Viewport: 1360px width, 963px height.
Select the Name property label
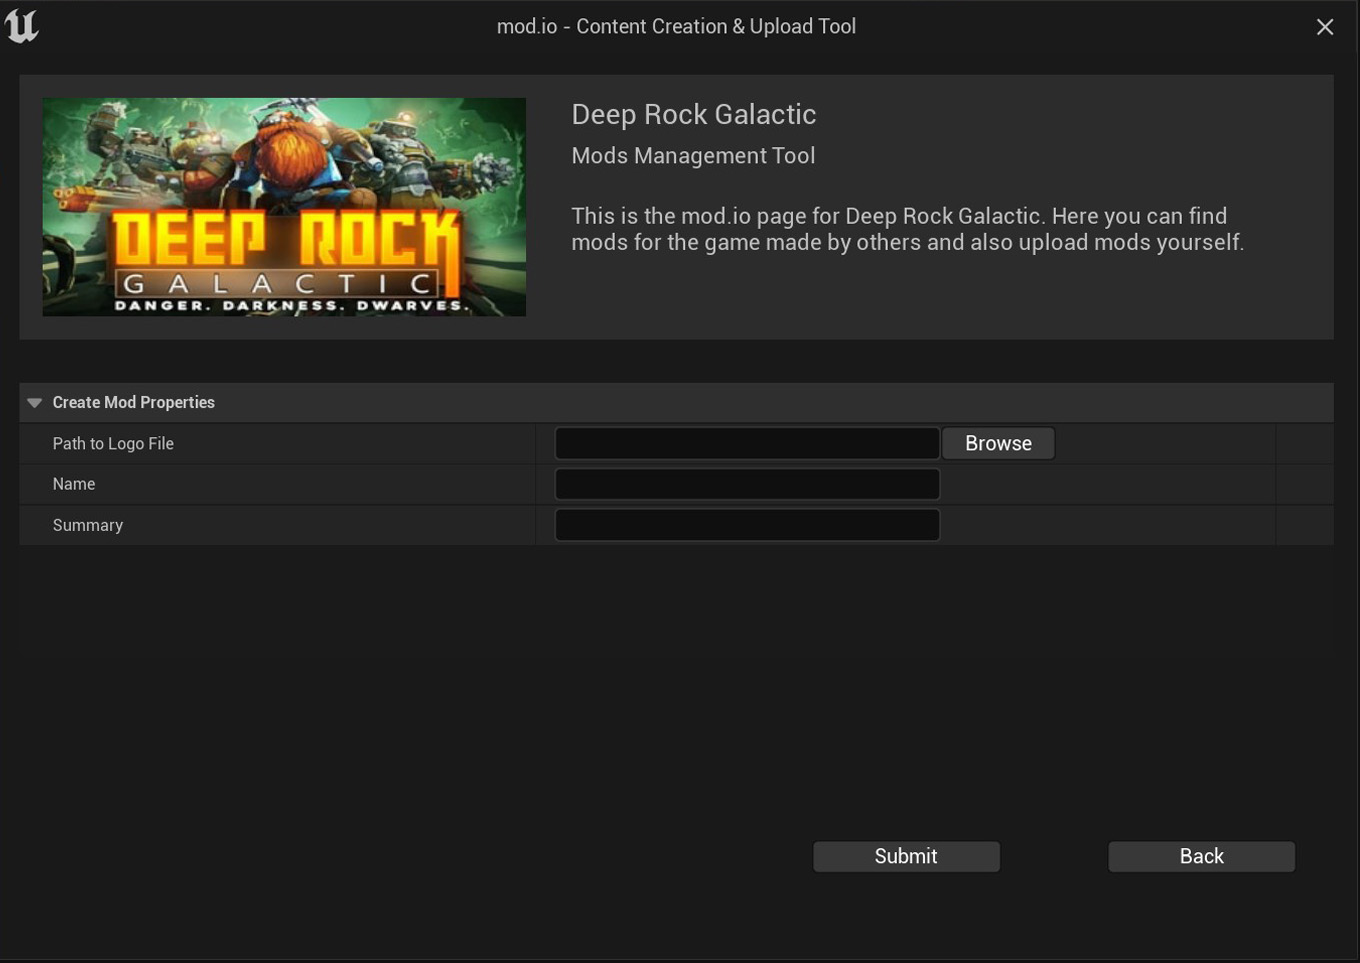pyautogui.click(x=74, y=484)
